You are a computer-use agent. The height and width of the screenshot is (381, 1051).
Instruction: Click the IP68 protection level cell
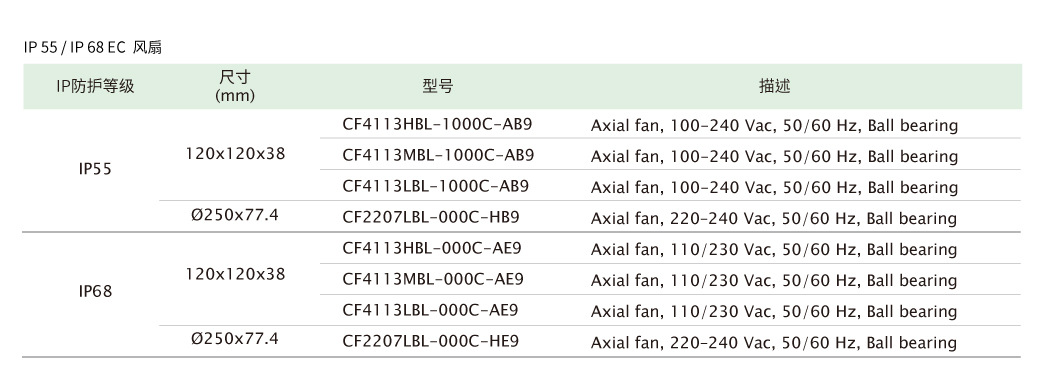coord(95,292)
